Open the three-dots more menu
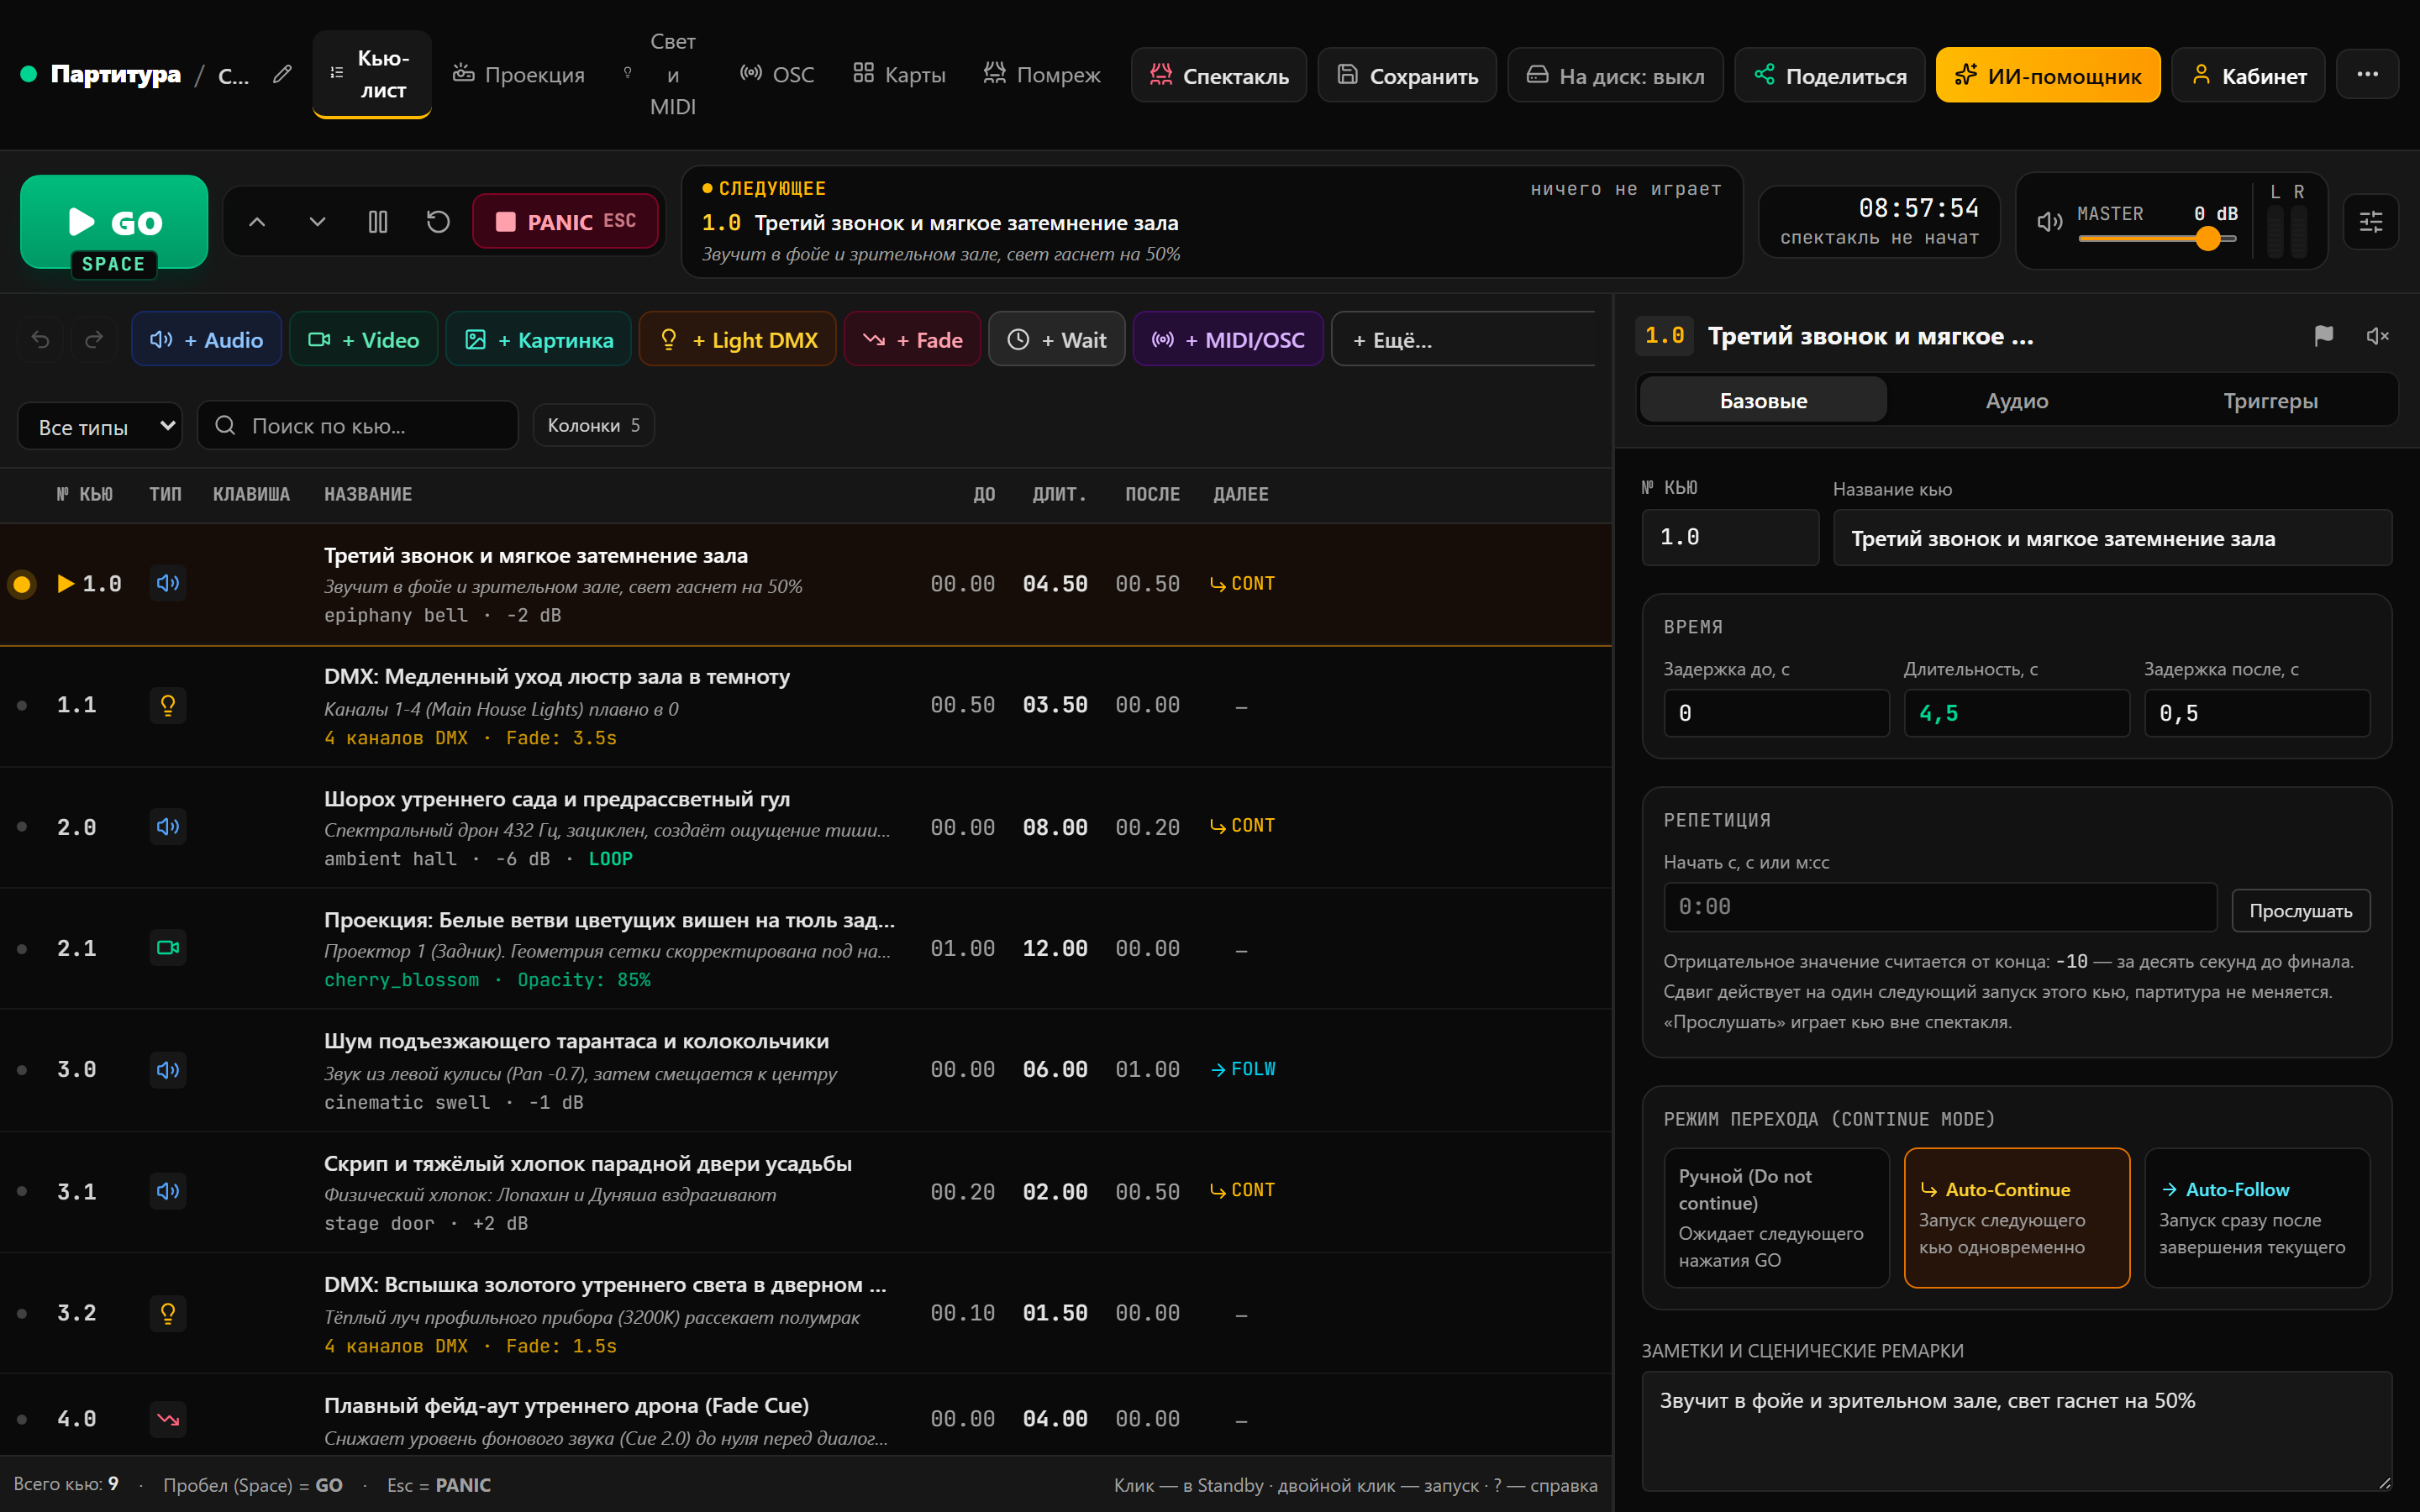This screenshot has height=1512, width=2420. click(x=2367, y=75)
